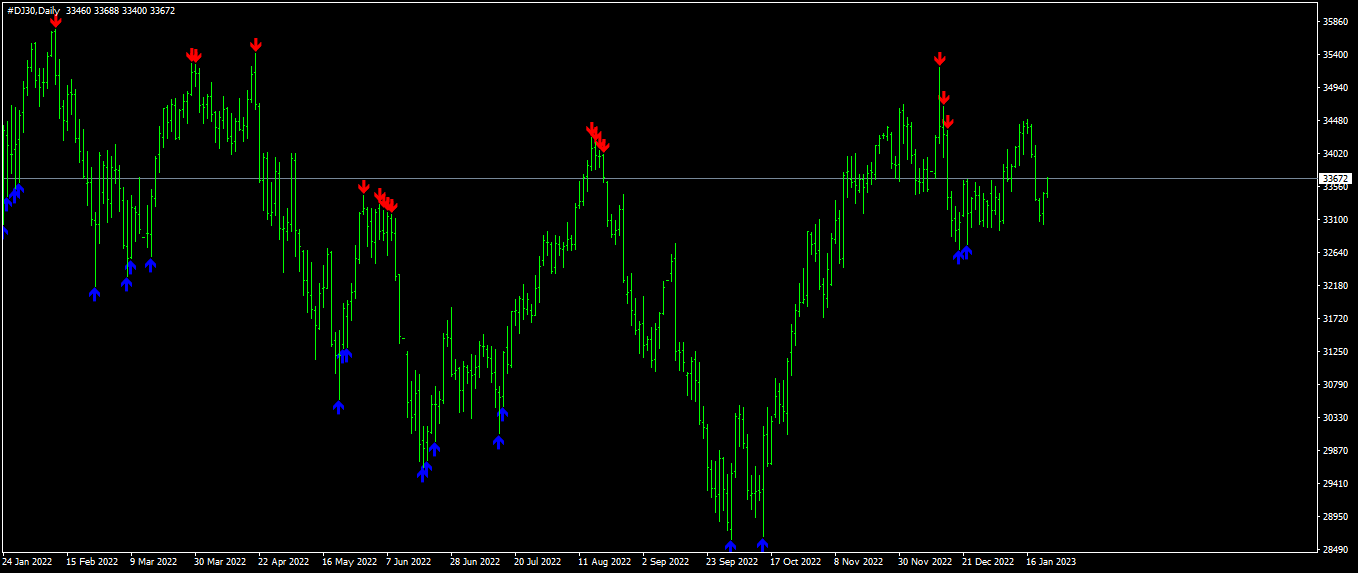Image resolution: width=1358 pixels, height=573 pixels.
Task: Click the red down arrow above April 2022 high
Action: 256,44
